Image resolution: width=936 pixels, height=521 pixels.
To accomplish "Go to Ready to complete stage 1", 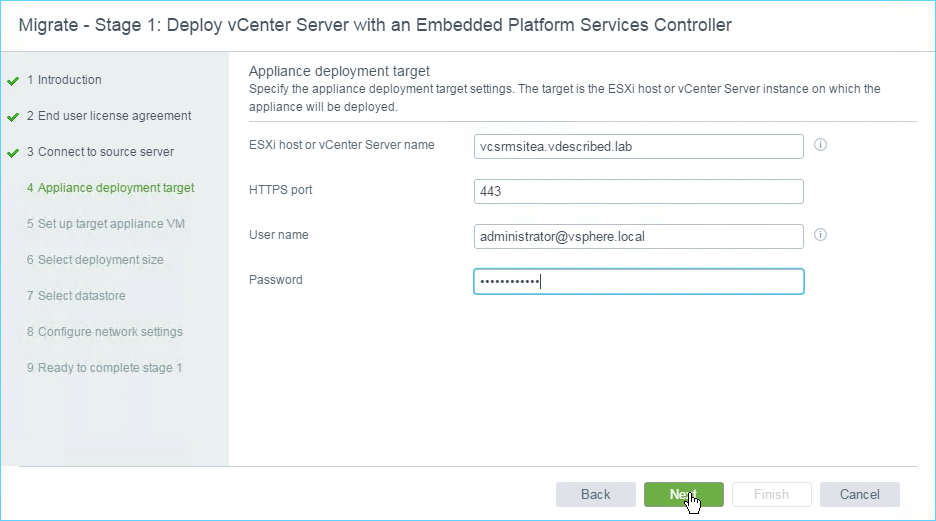I will [104, 368].
